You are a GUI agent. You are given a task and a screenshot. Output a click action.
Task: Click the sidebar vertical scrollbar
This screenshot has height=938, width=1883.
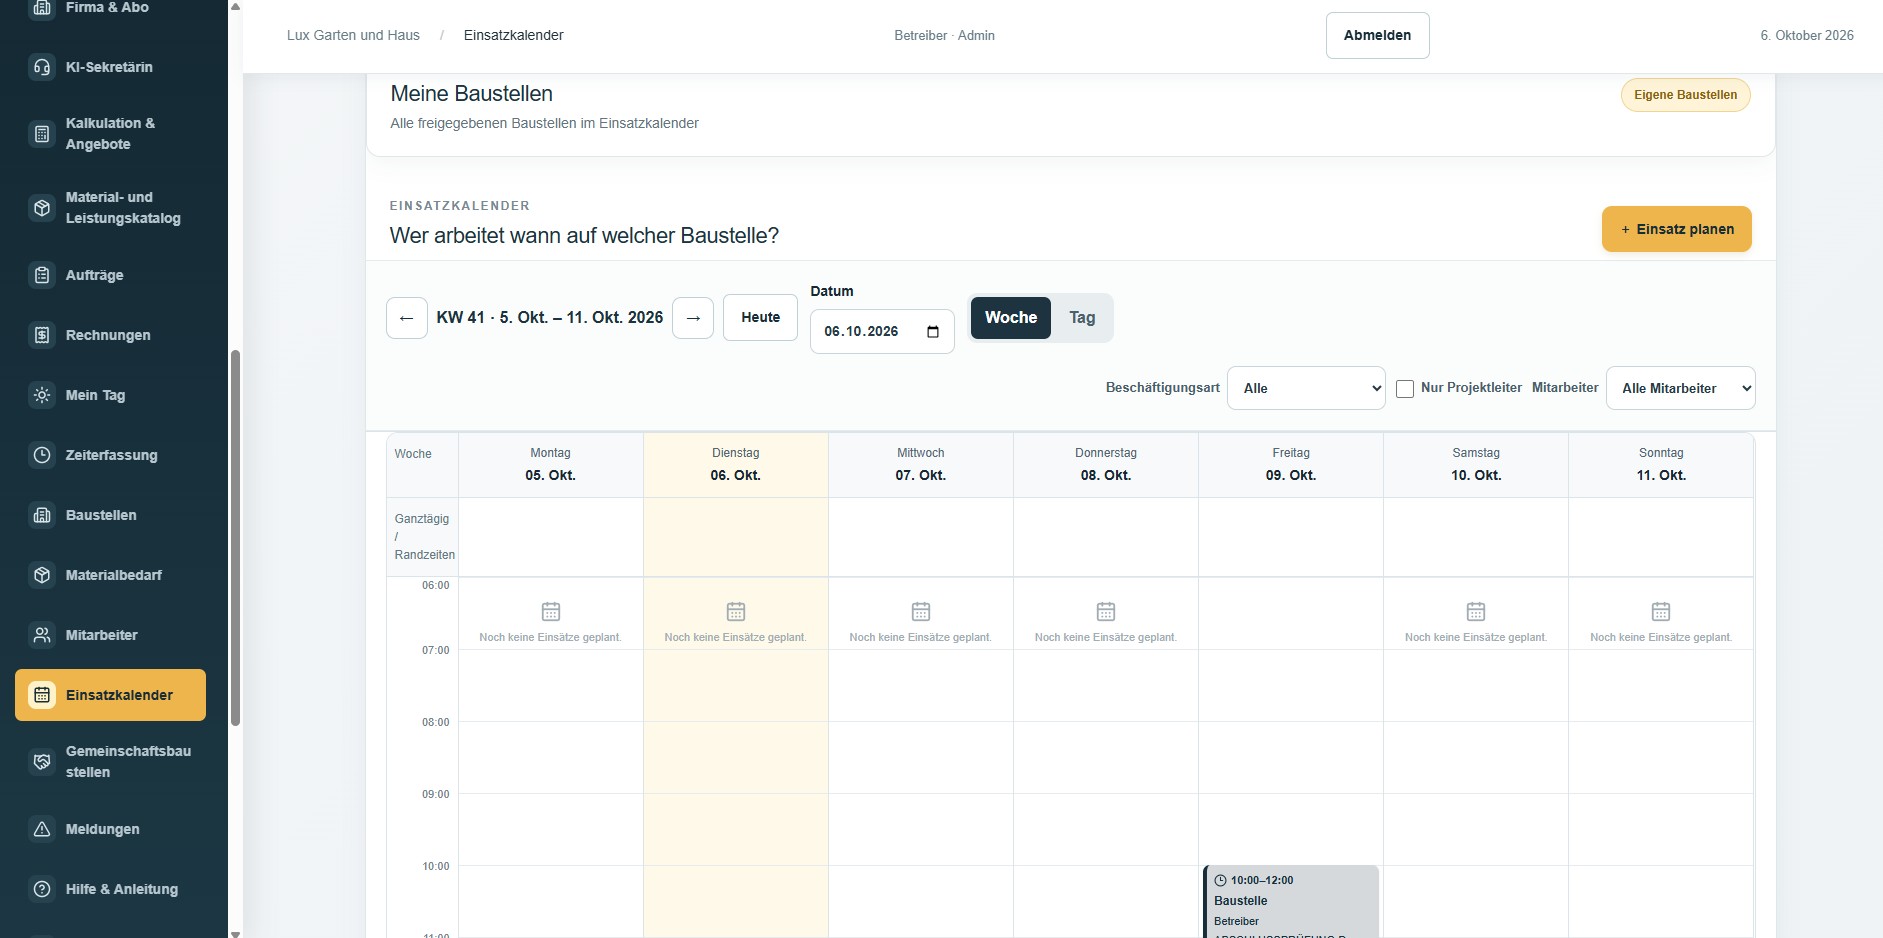point(235,537)
